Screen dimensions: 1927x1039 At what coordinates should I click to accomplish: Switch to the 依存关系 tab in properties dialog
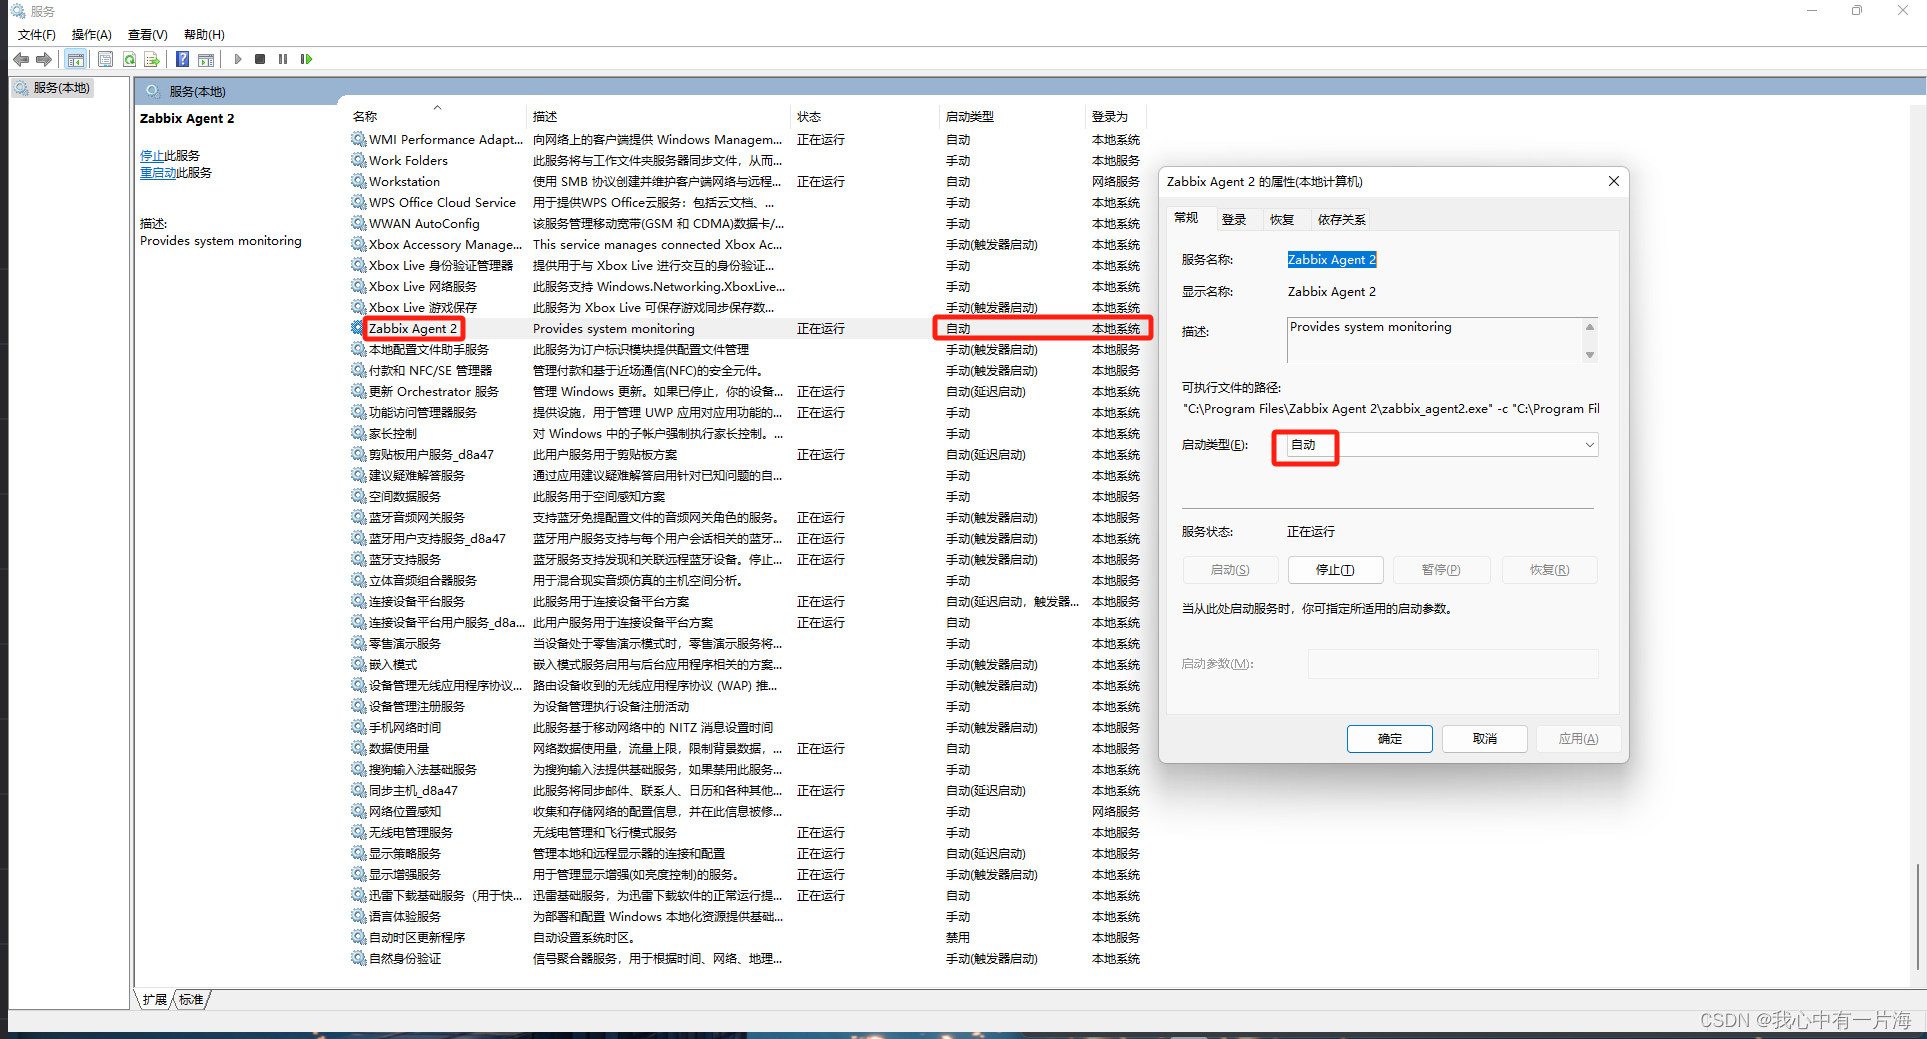click(x=1342, y=220)
